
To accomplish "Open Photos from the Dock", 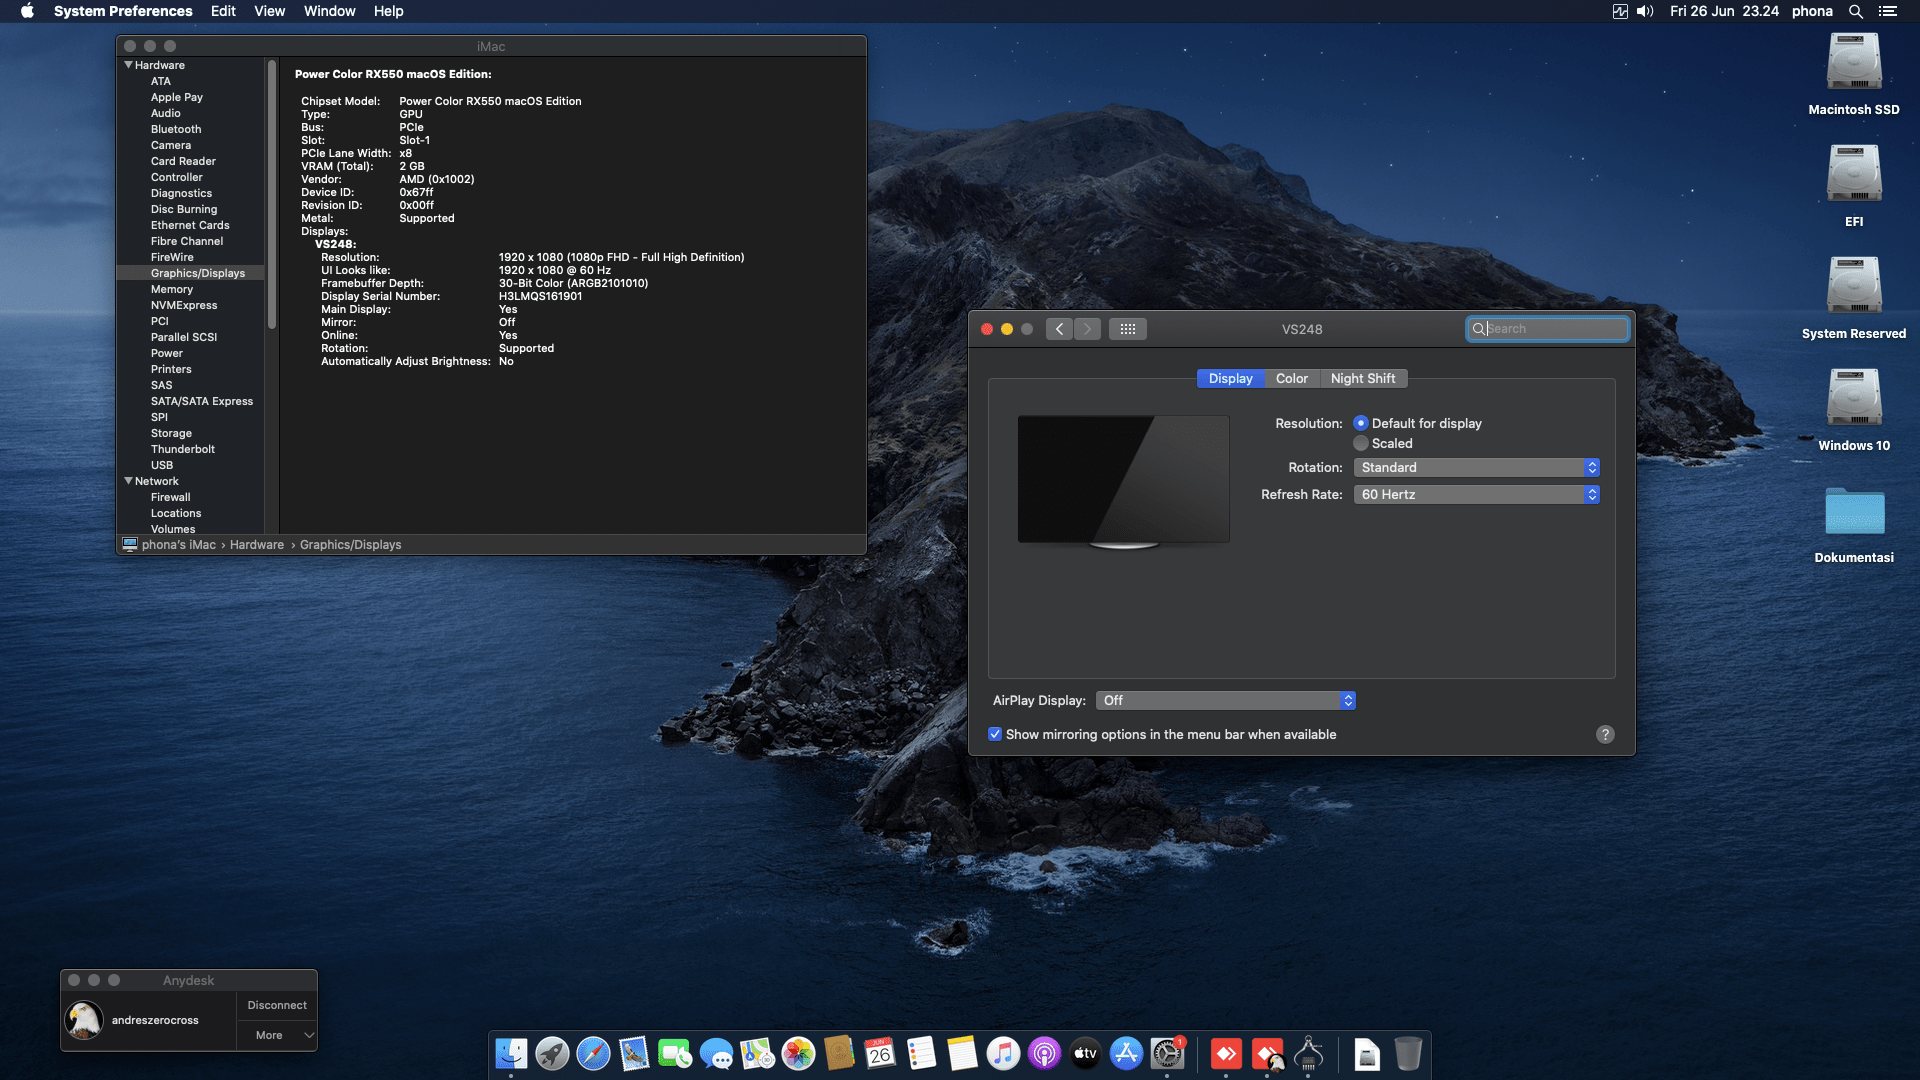I will pos(798,1054).
